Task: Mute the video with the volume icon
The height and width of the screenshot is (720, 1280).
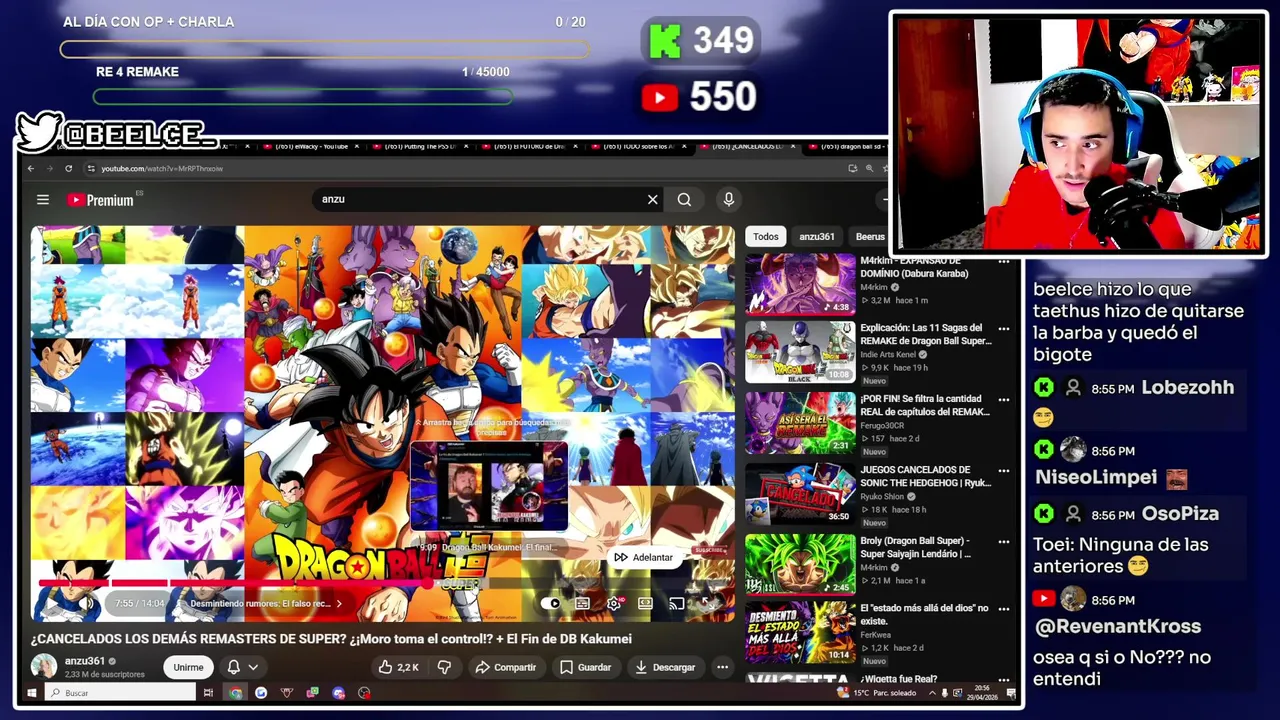Action: pos(87,603)
